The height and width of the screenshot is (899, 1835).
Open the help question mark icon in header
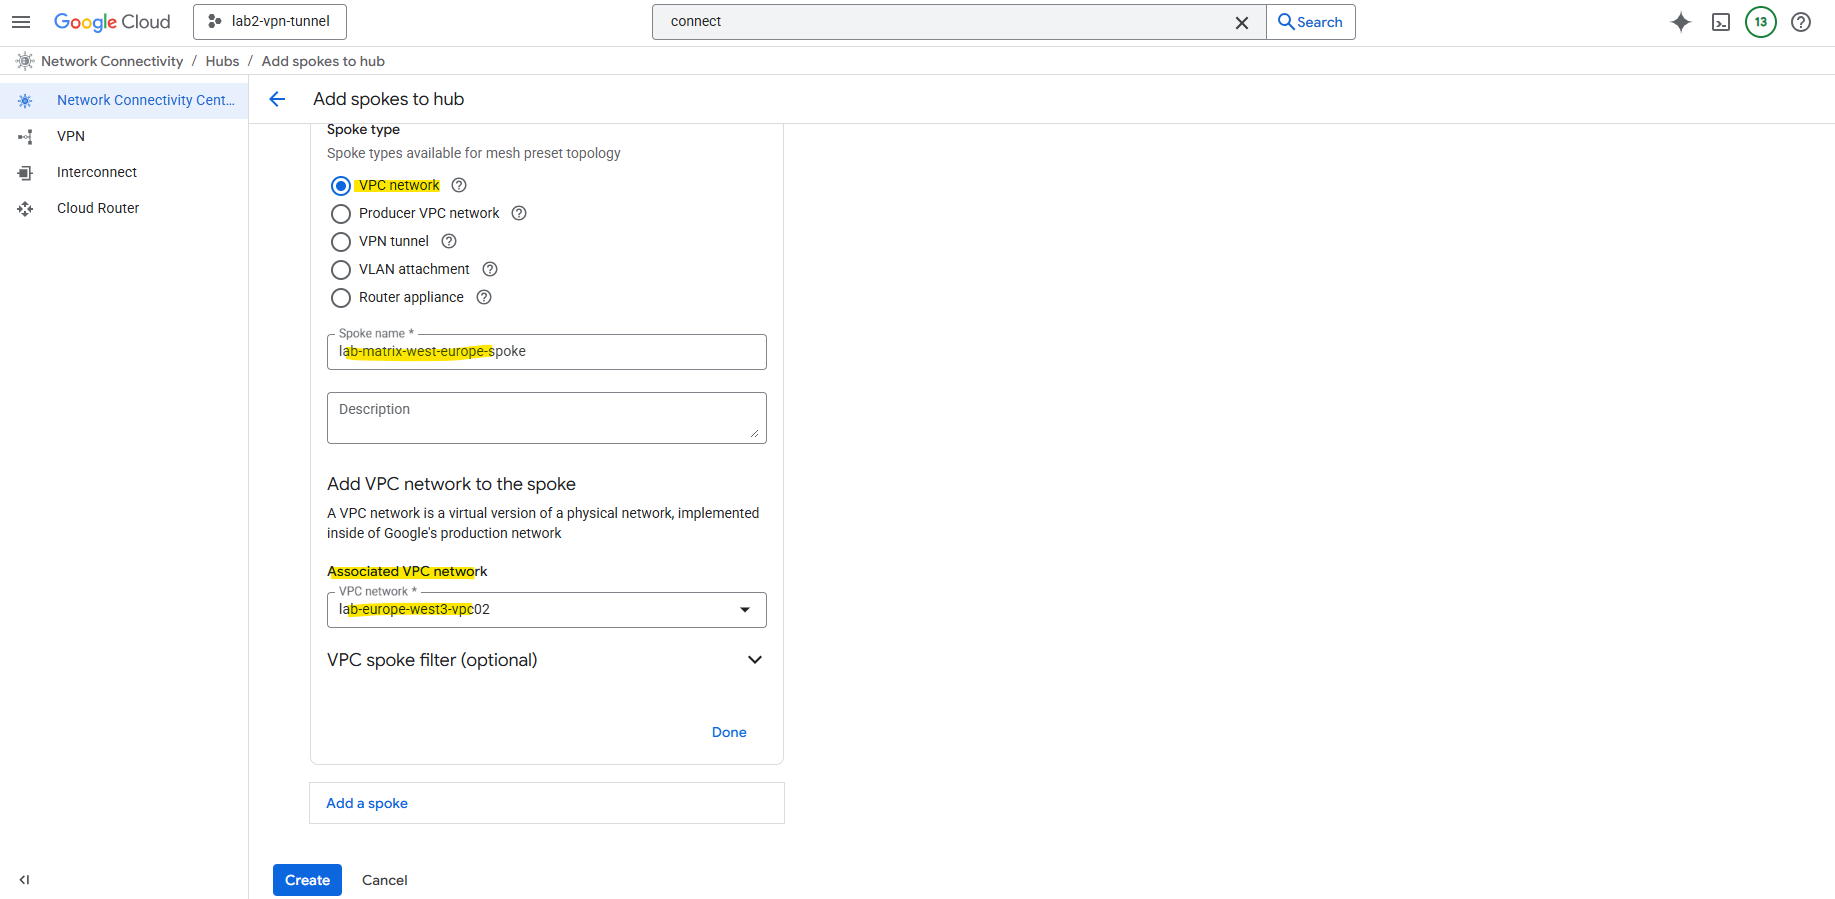tap(1801, 22)
